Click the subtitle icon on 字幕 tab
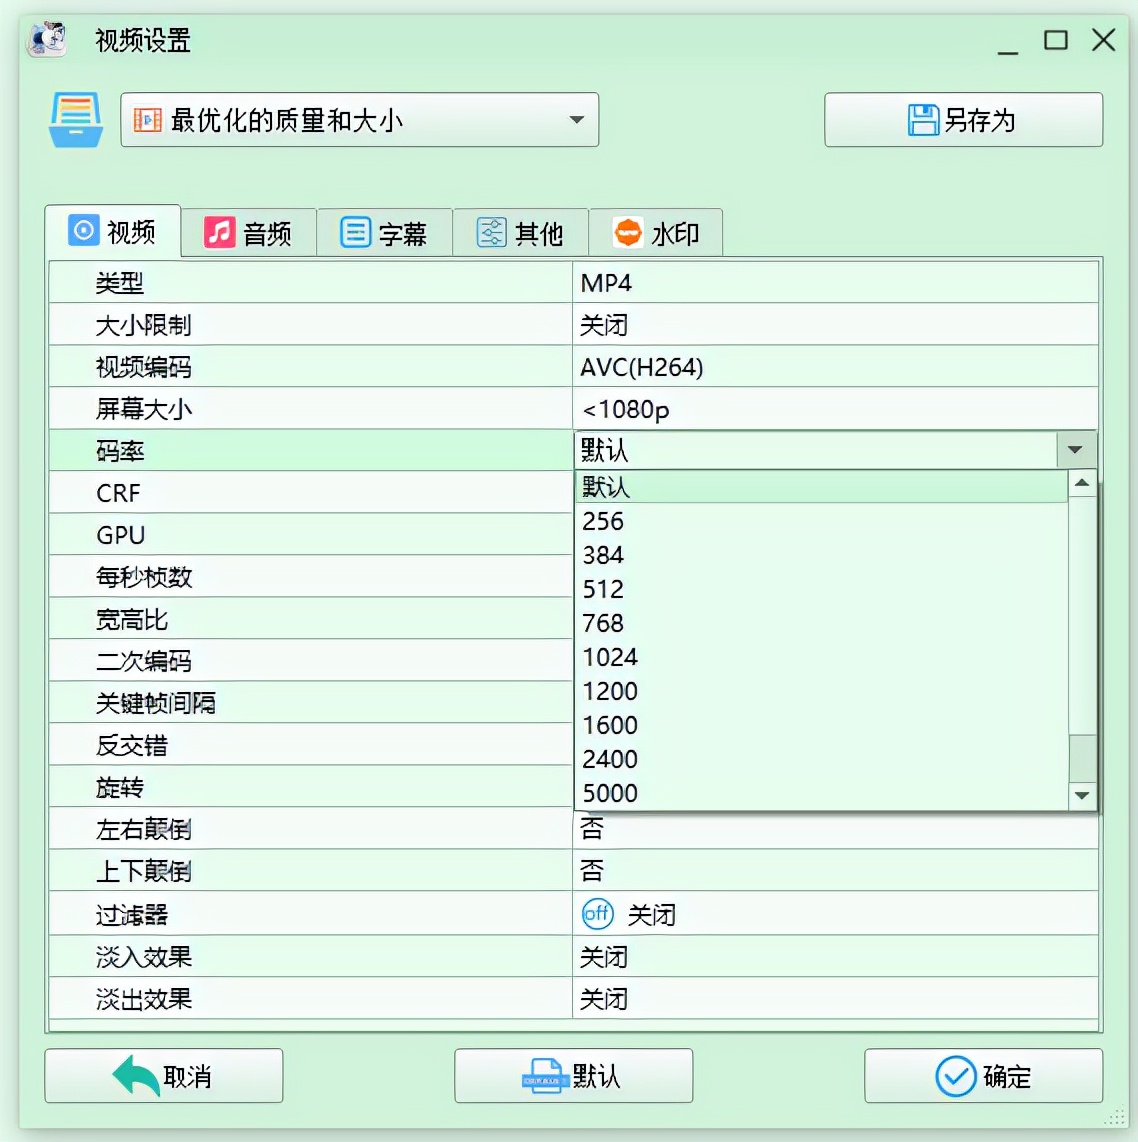The width and height of the screenshot is (1138, 1142). 357,231
